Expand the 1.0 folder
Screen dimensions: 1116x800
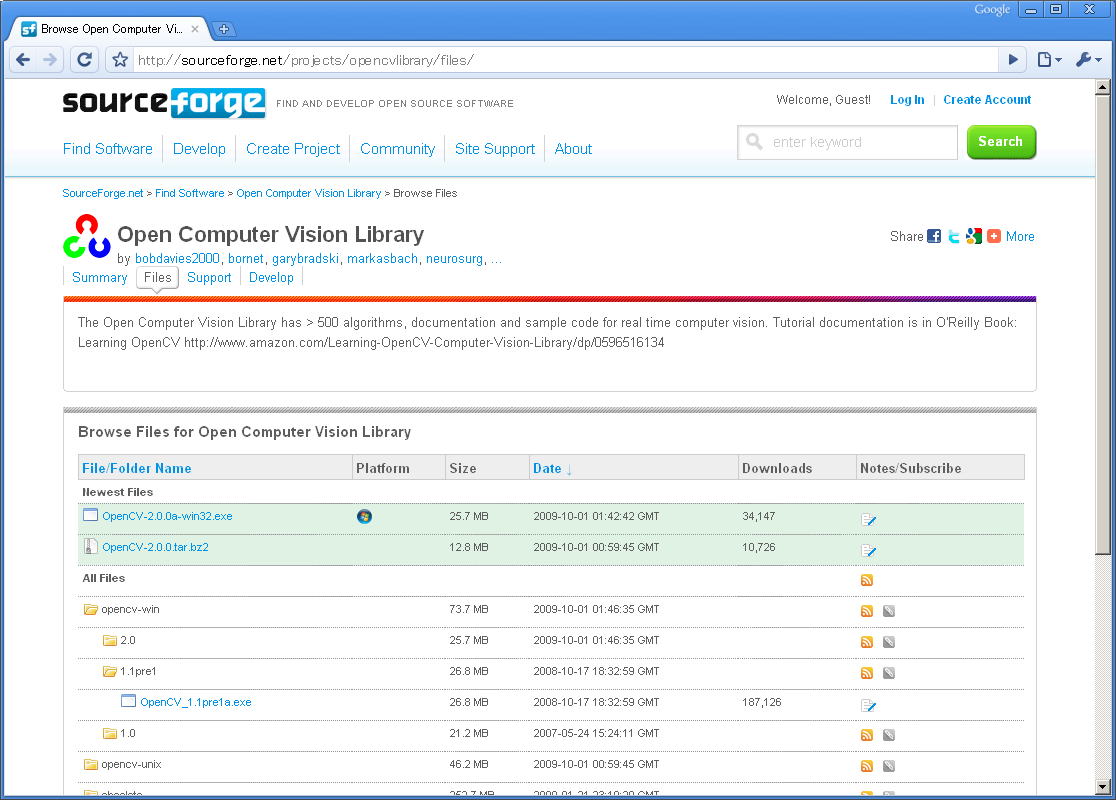click(110, 733)
